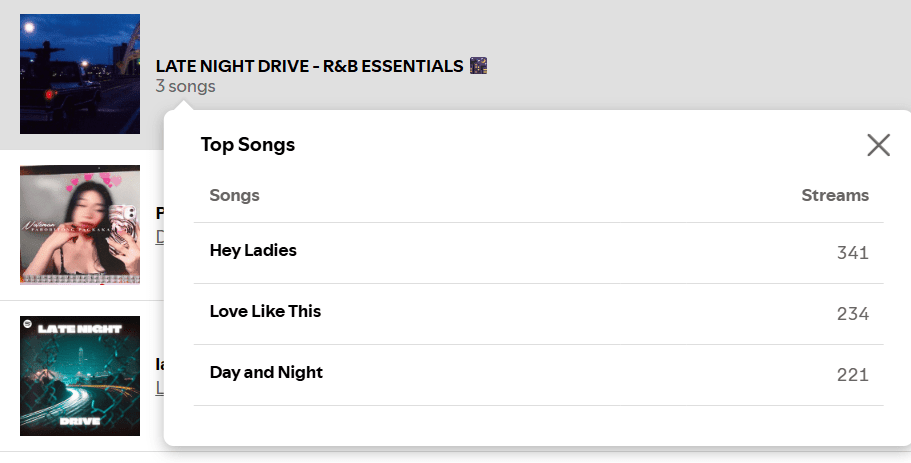Click the 234 streams value
911x463 pixels.
[x=852, y=314]
